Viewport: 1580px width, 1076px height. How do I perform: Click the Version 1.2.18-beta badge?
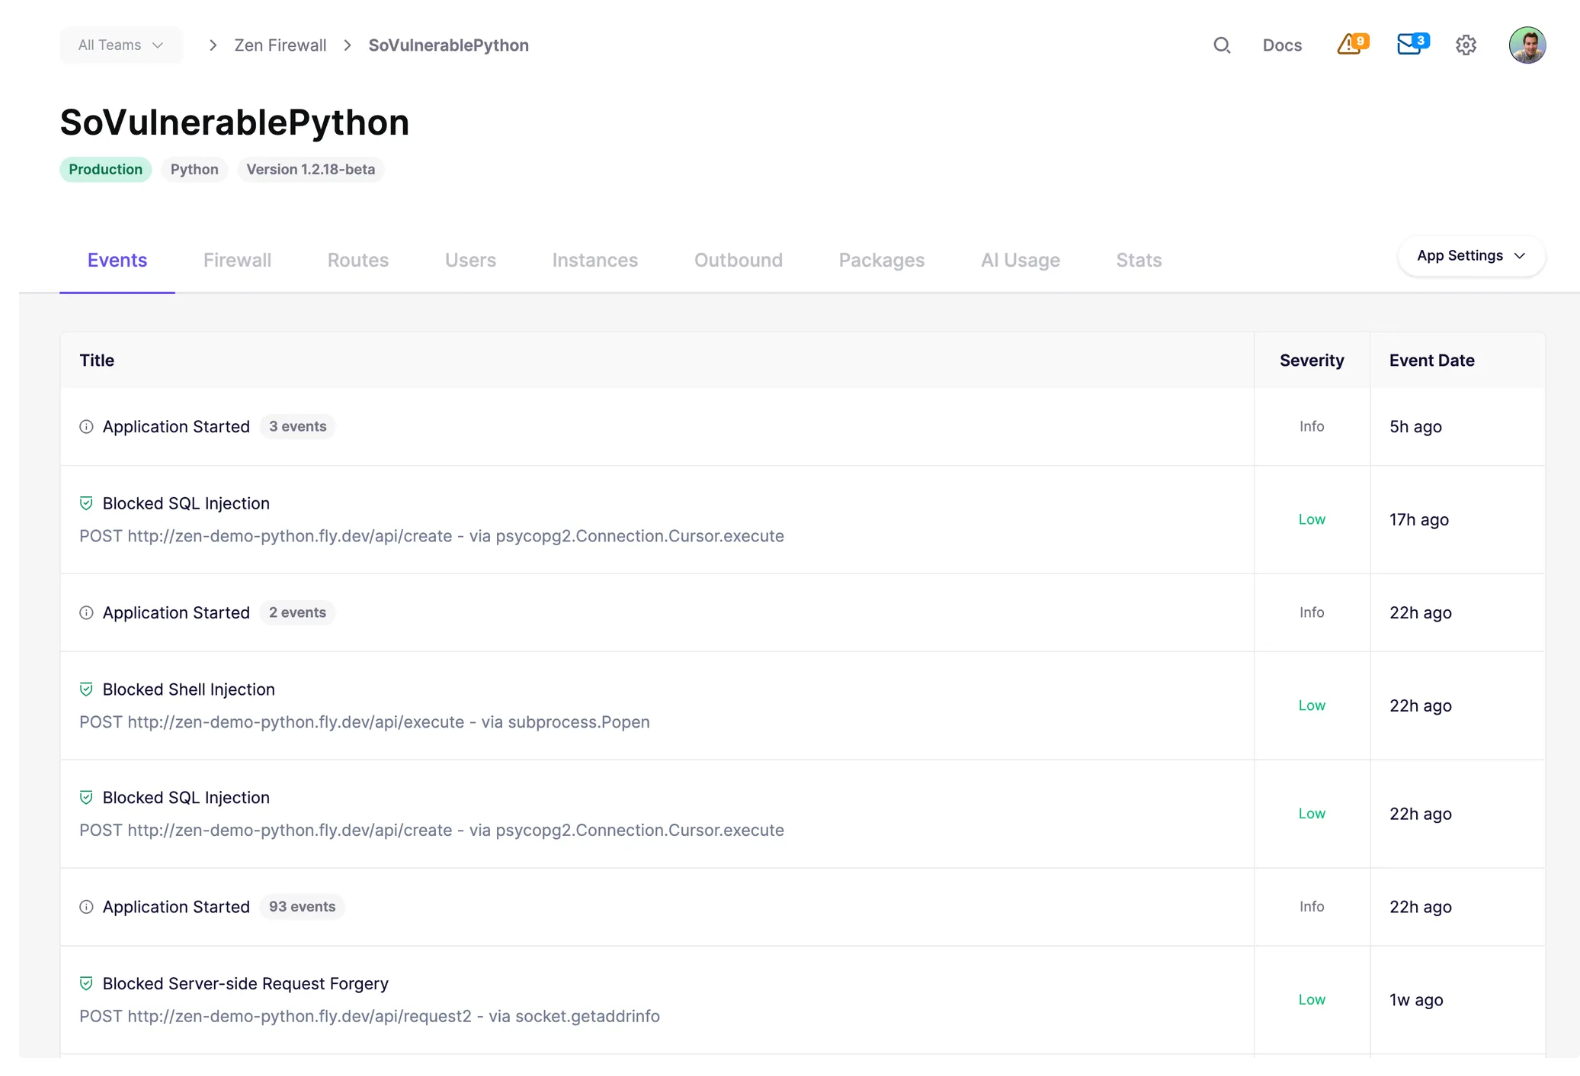311,170
